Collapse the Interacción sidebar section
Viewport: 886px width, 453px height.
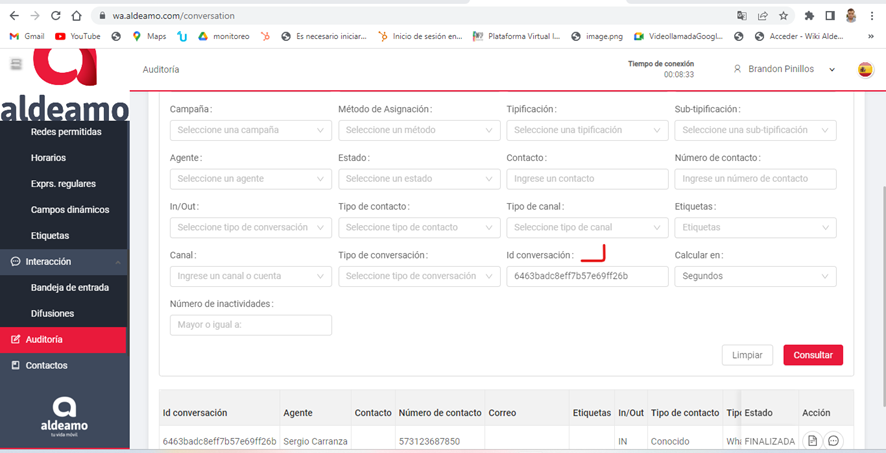[64, 262]
